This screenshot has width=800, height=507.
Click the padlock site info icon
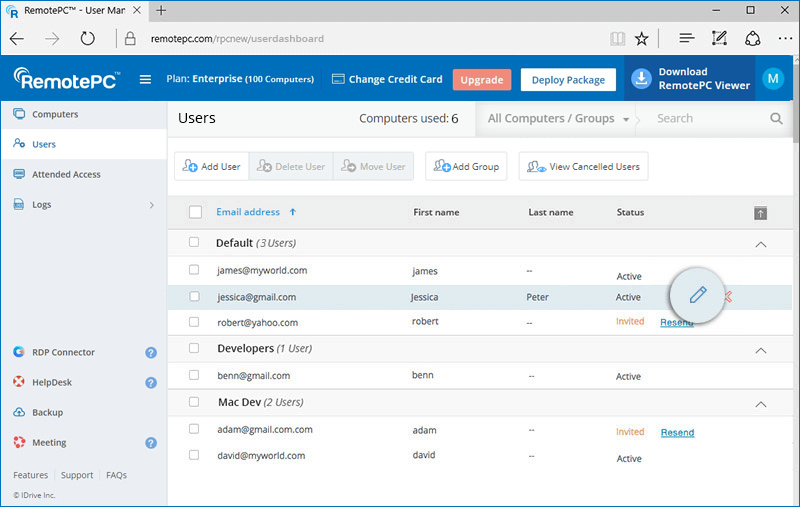130,38
